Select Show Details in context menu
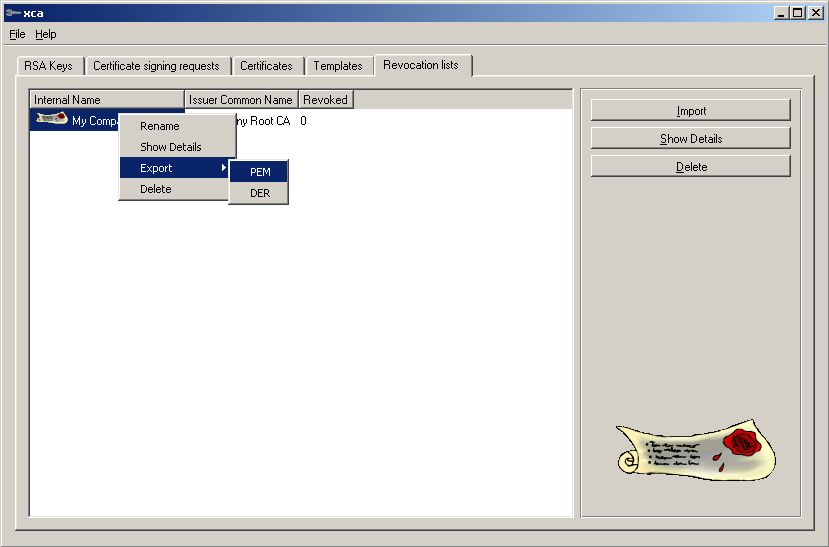 [171, 147]
